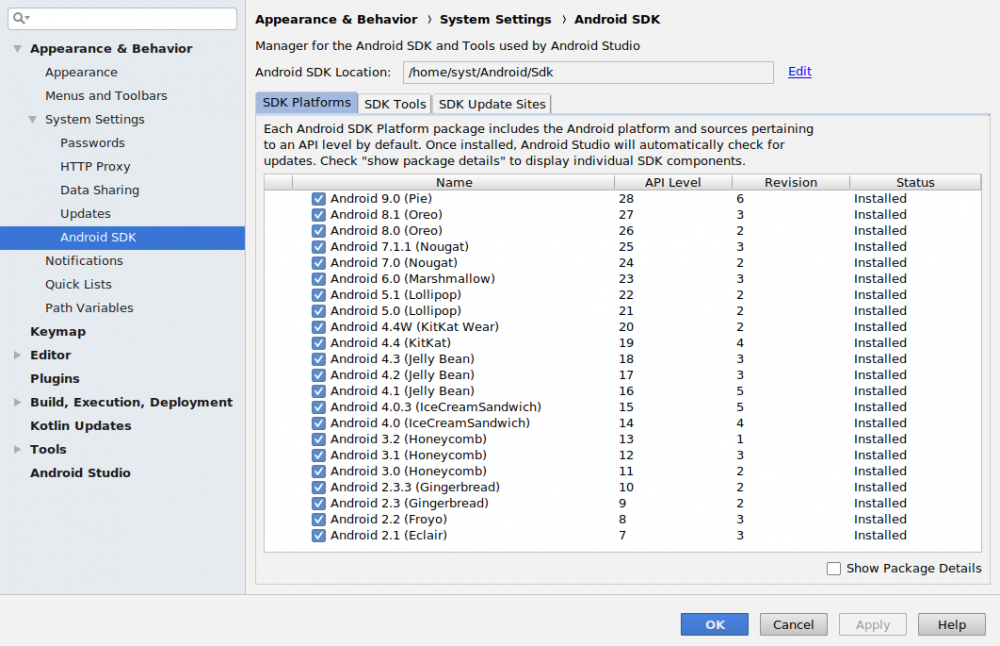The image size is (1000, 646).
Task: Focus the settings search field
Action: 122,18
